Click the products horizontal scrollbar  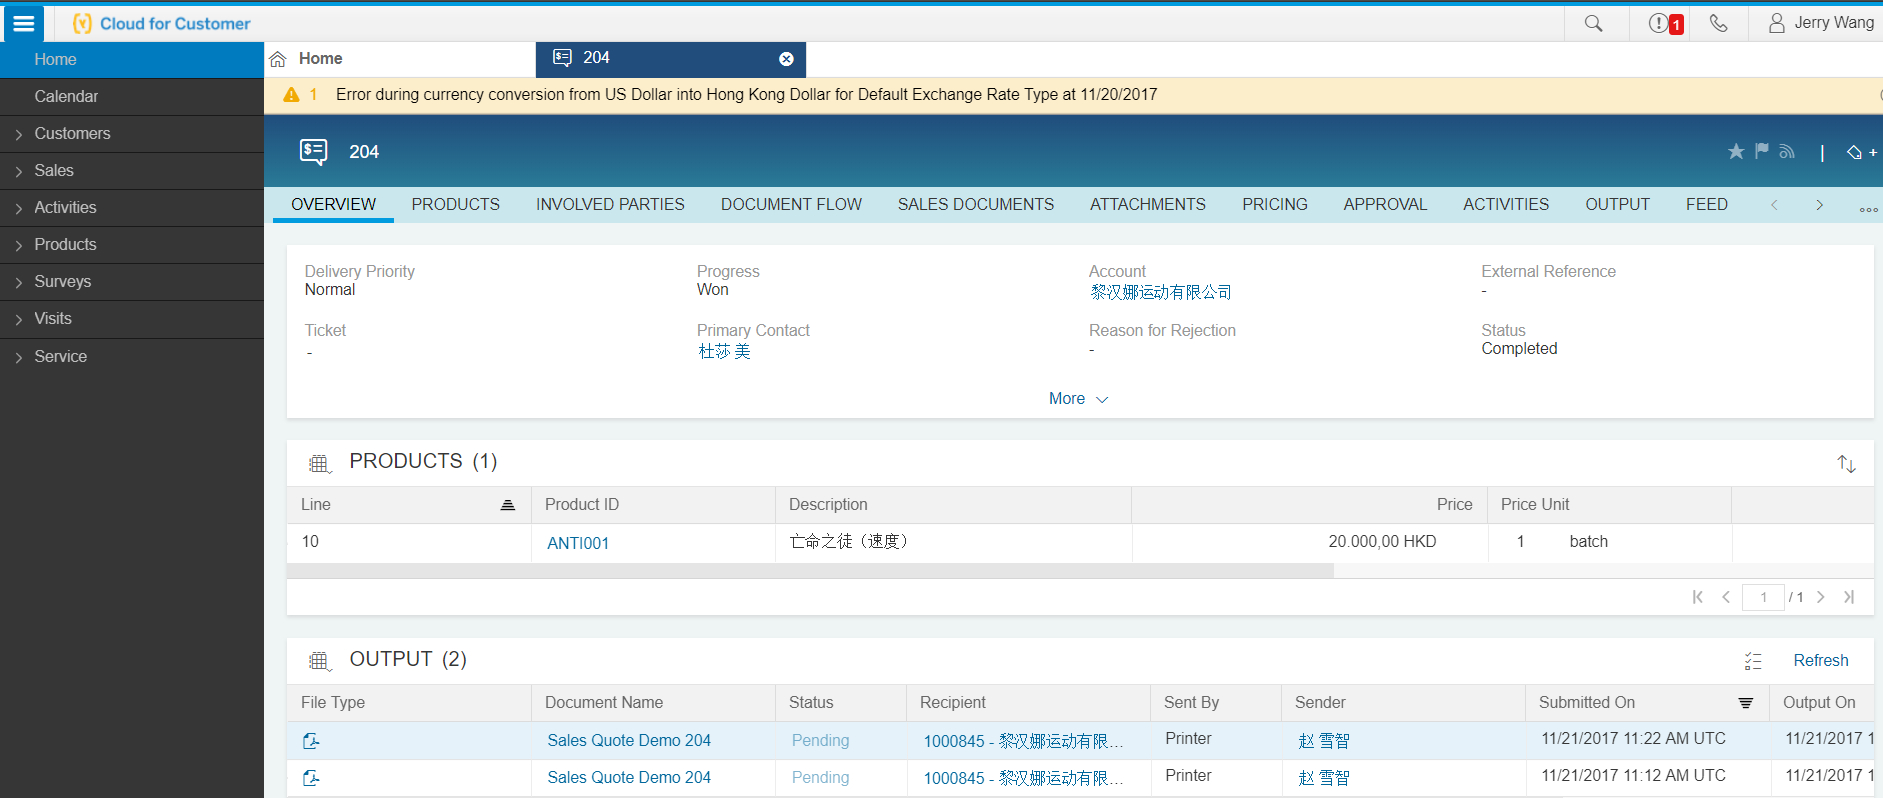click(x=810, y=571)
